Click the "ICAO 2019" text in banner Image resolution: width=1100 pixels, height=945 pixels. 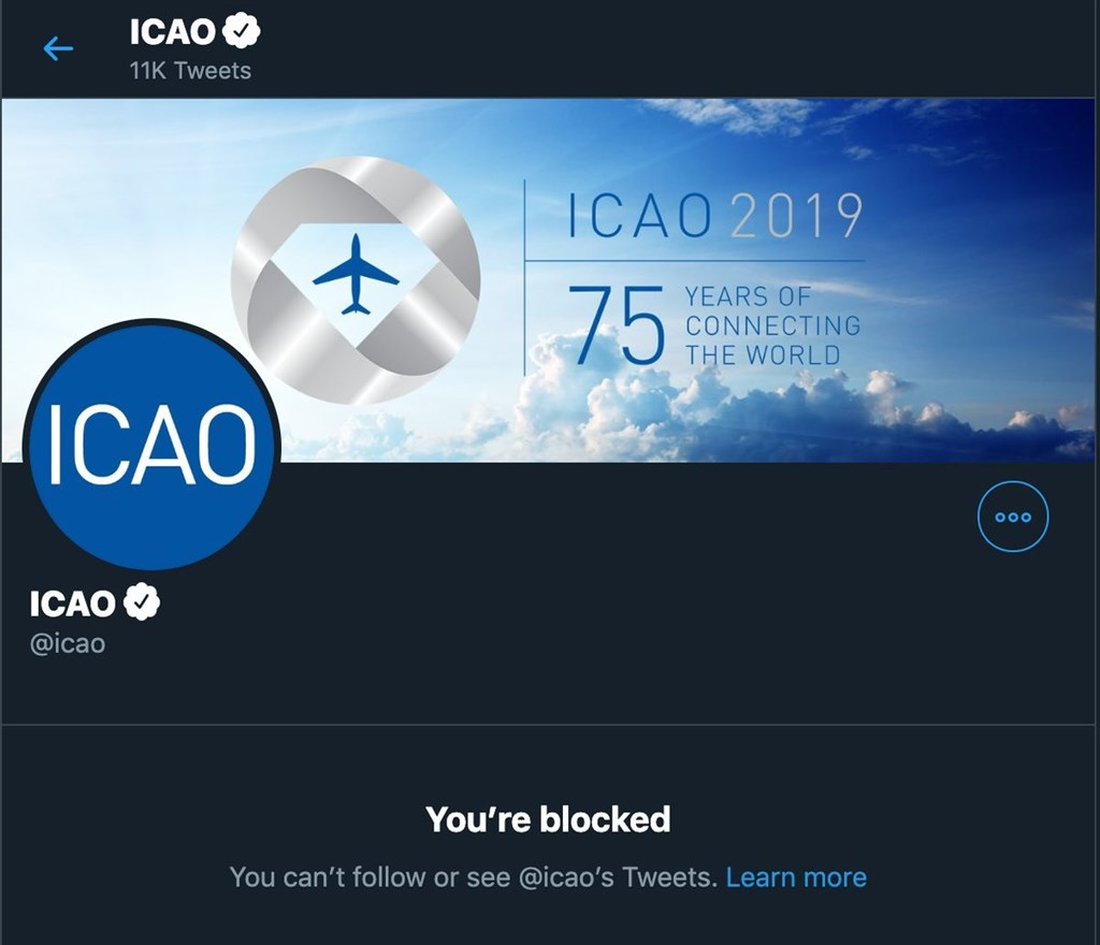714,216
